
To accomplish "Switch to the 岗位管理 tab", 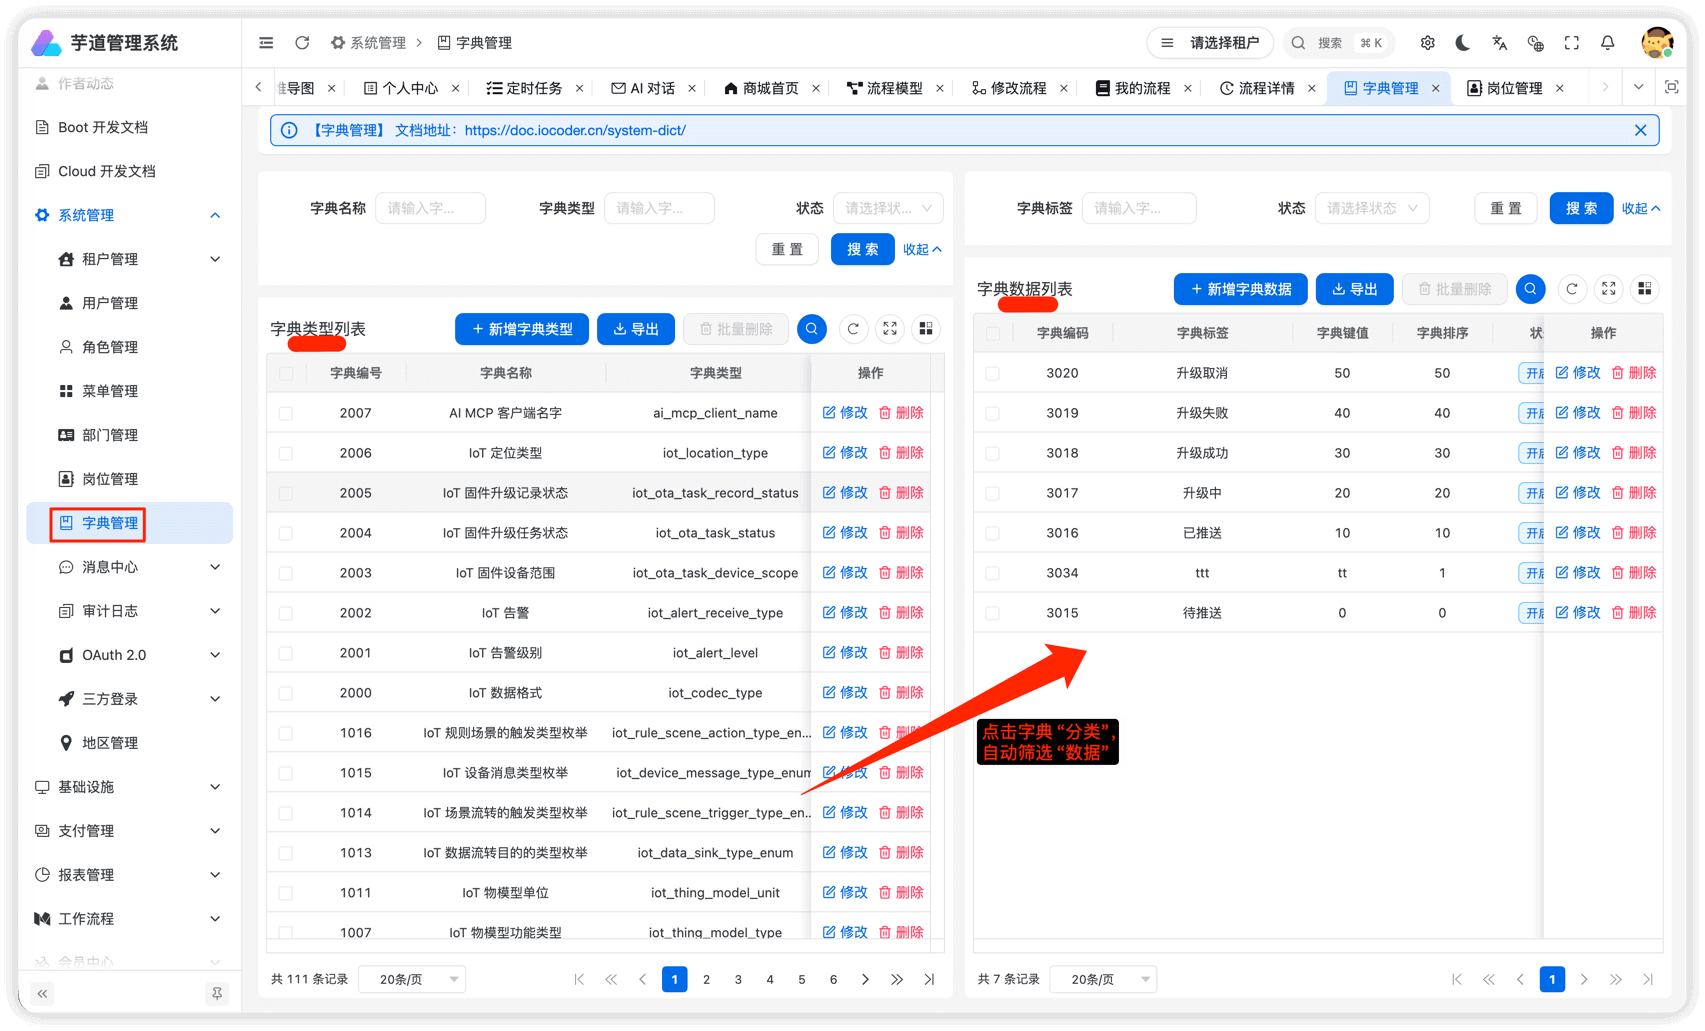I will tap(1513, 87).
